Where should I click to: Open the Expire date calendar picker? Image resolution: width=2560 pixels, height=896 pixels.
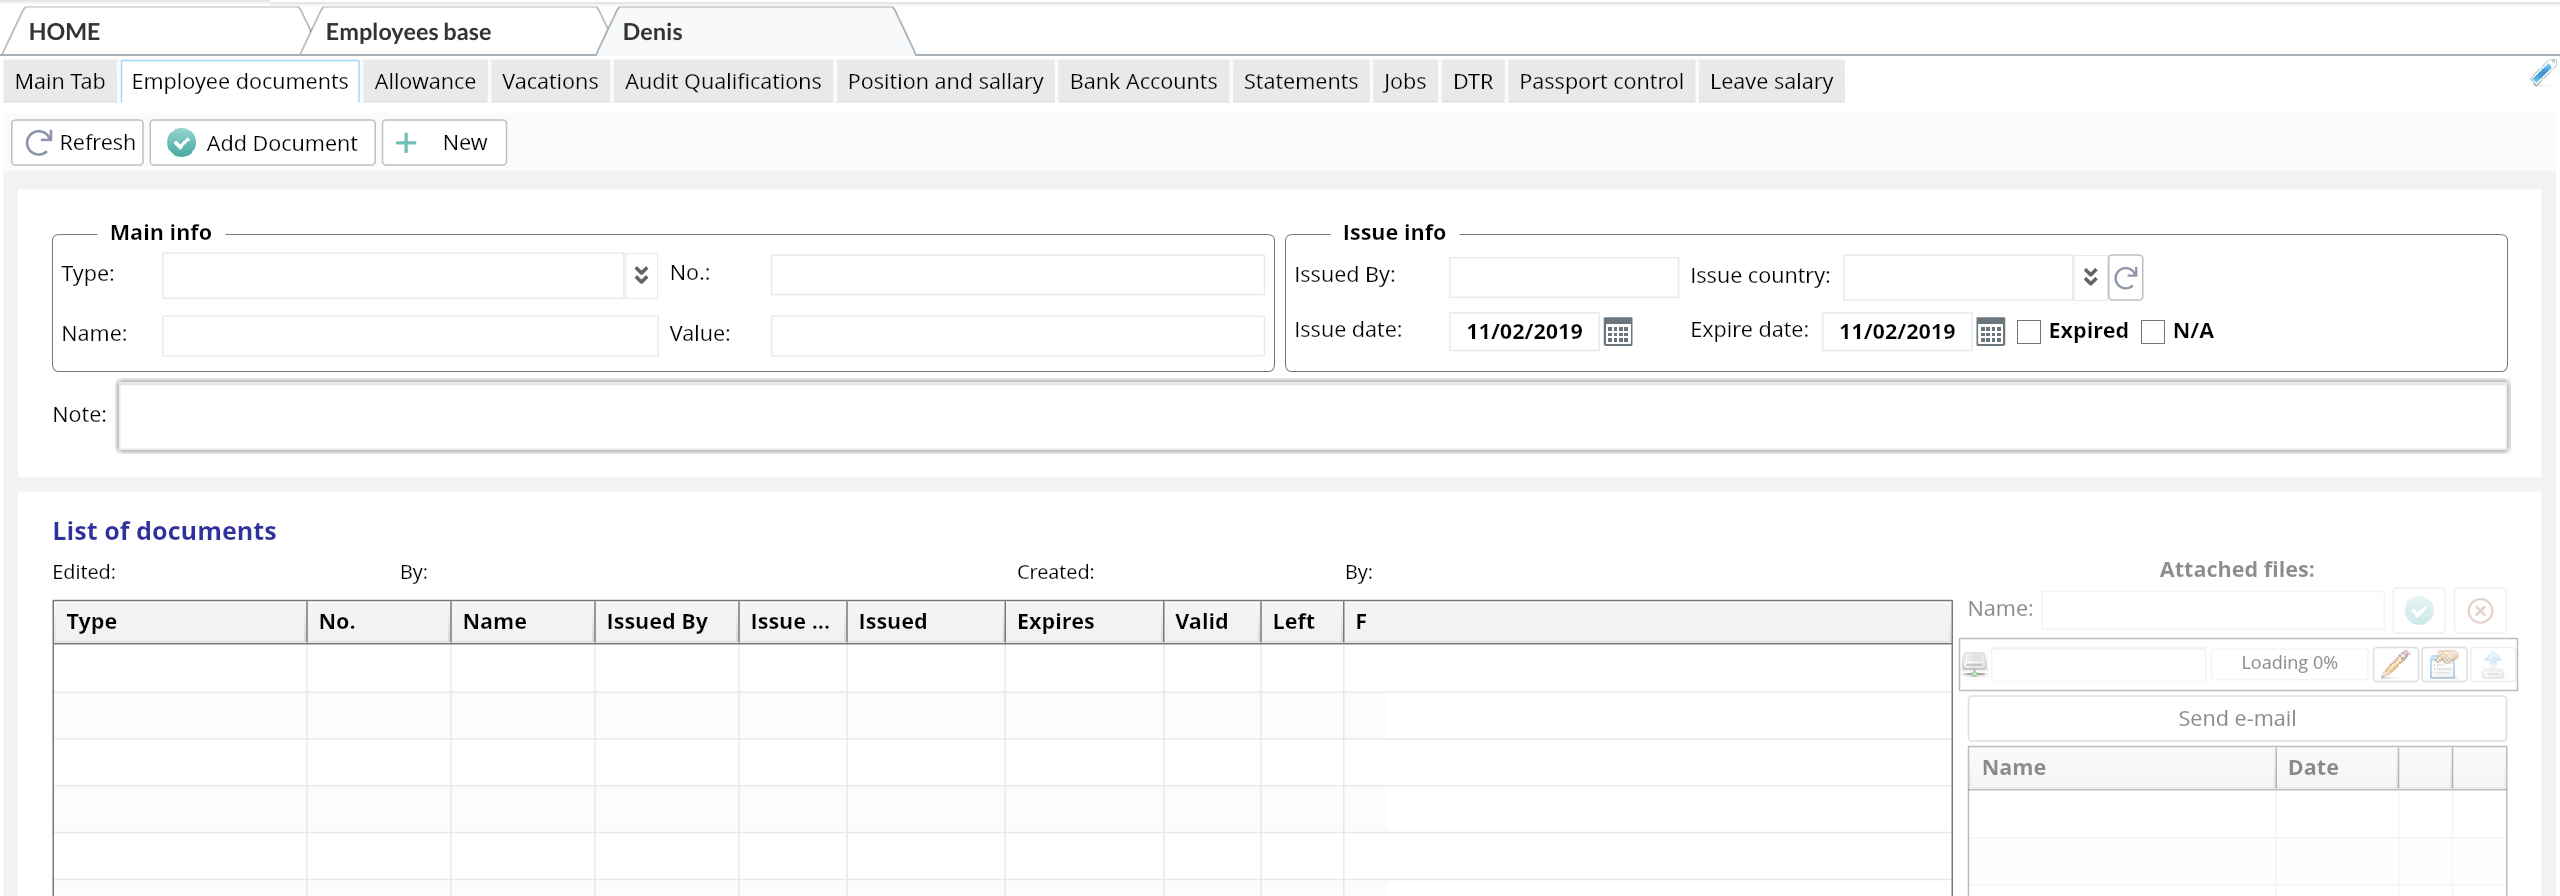[1990, 332]
